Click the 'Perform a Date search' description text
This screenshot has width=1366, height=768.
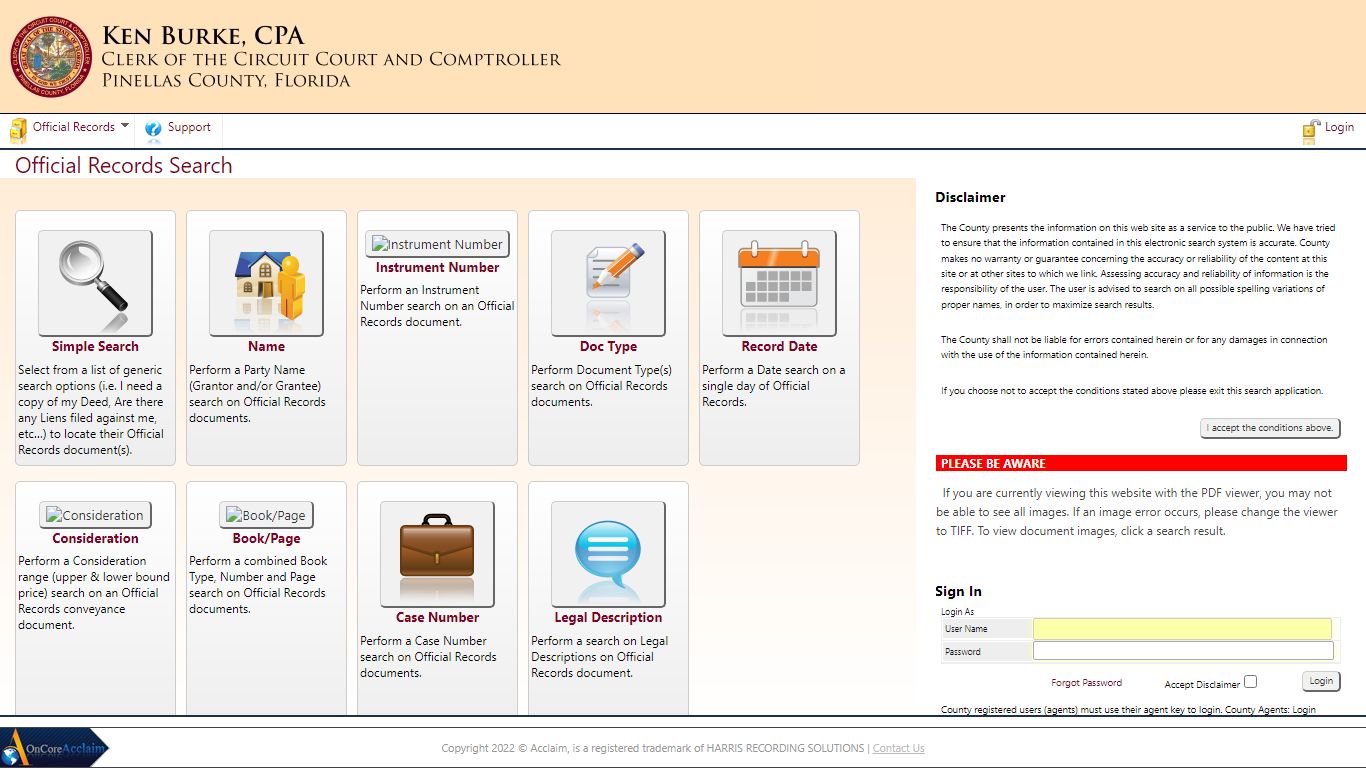[773, 386]
